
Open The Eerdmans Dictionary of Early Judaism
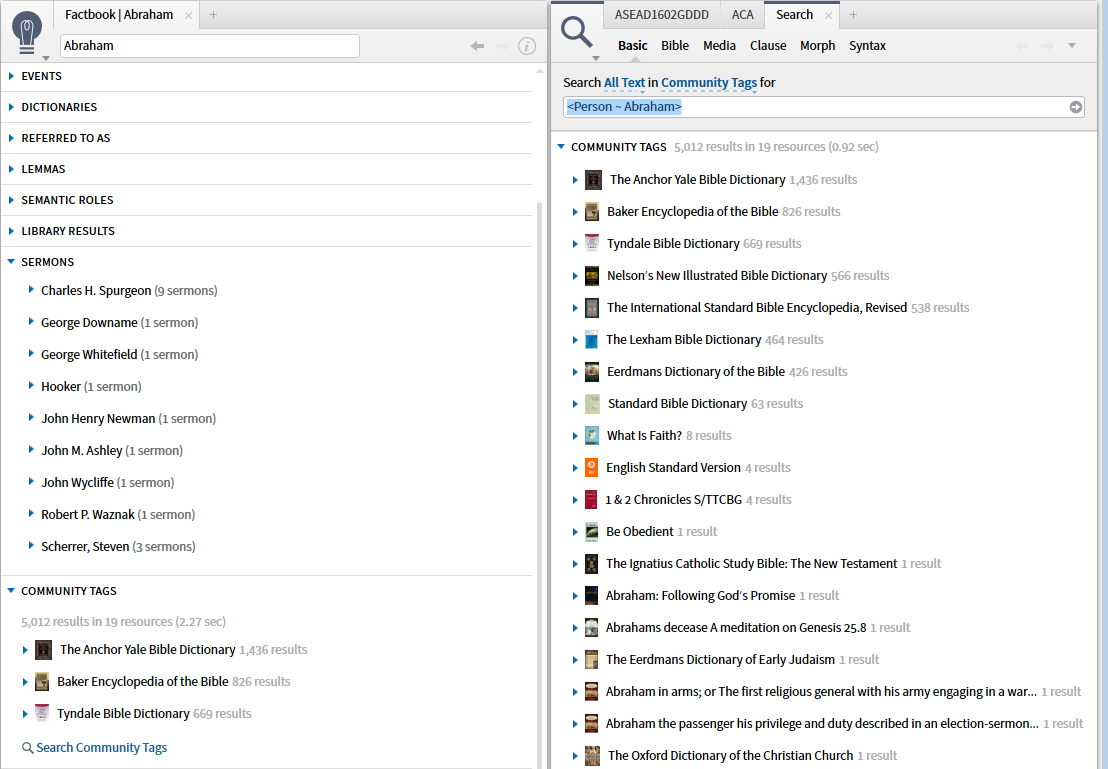720,660
